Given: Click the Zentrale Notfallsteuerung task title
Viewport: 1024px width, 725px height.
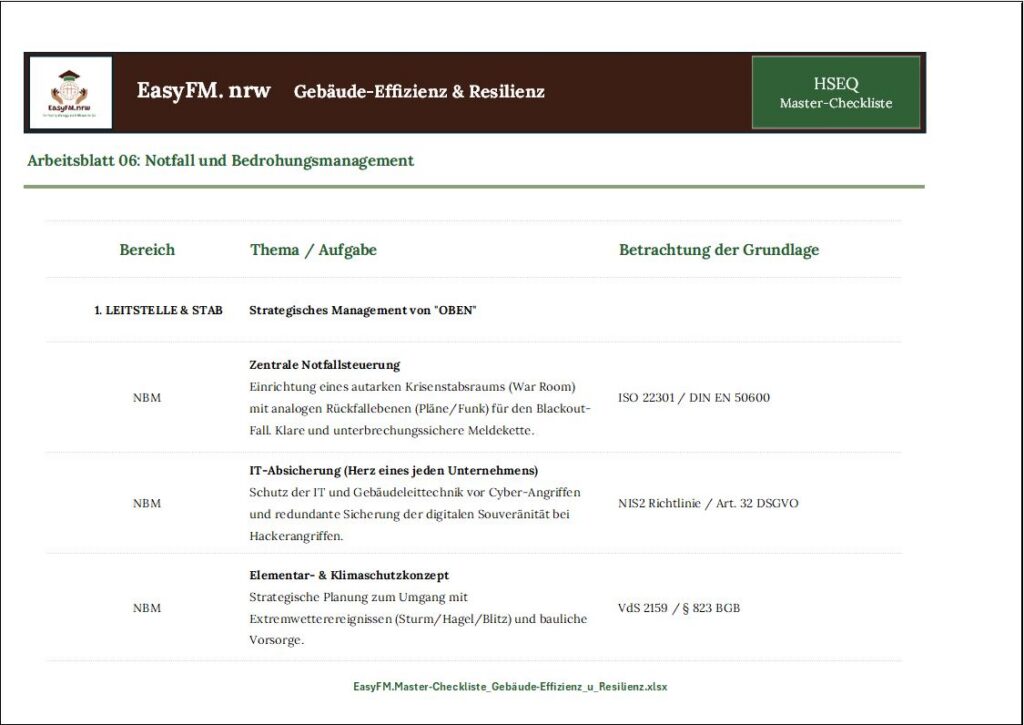Looking at the screenshot, I should 324,365.
